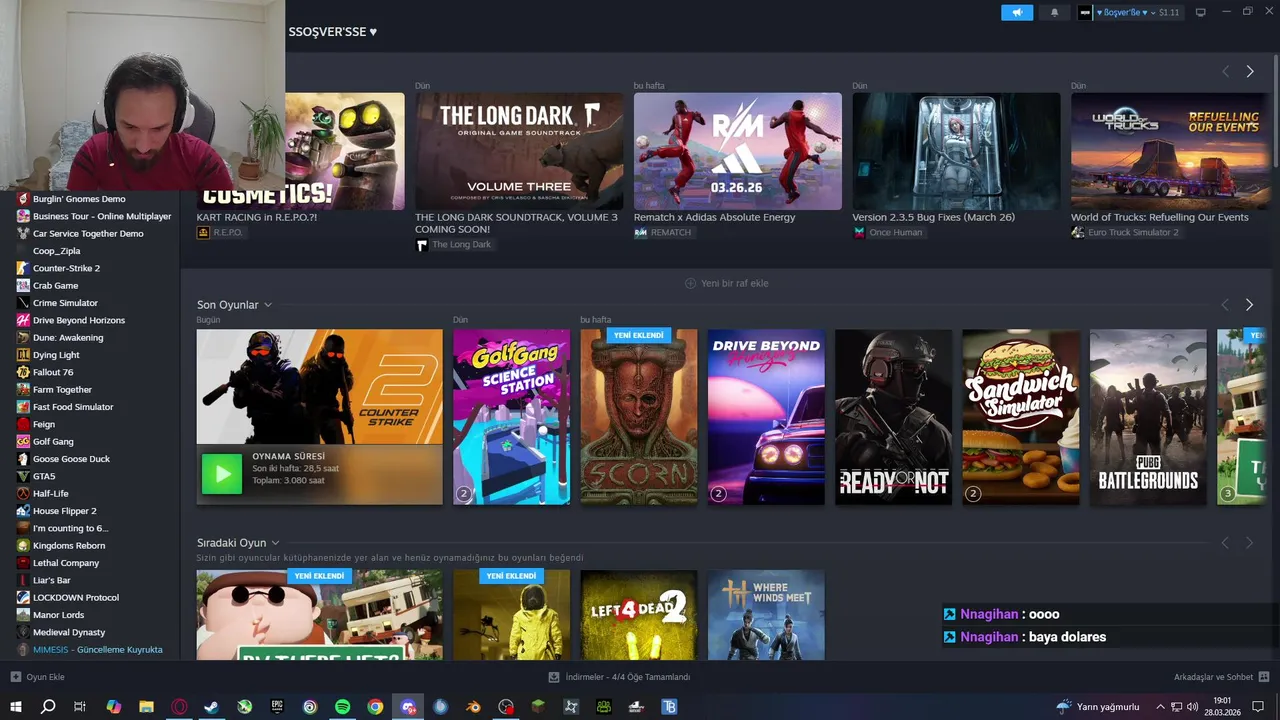The height and width of the screenshot is (720, 1280).
Task: Open Opera GX from the taskbar
Action: coord(180,706)
